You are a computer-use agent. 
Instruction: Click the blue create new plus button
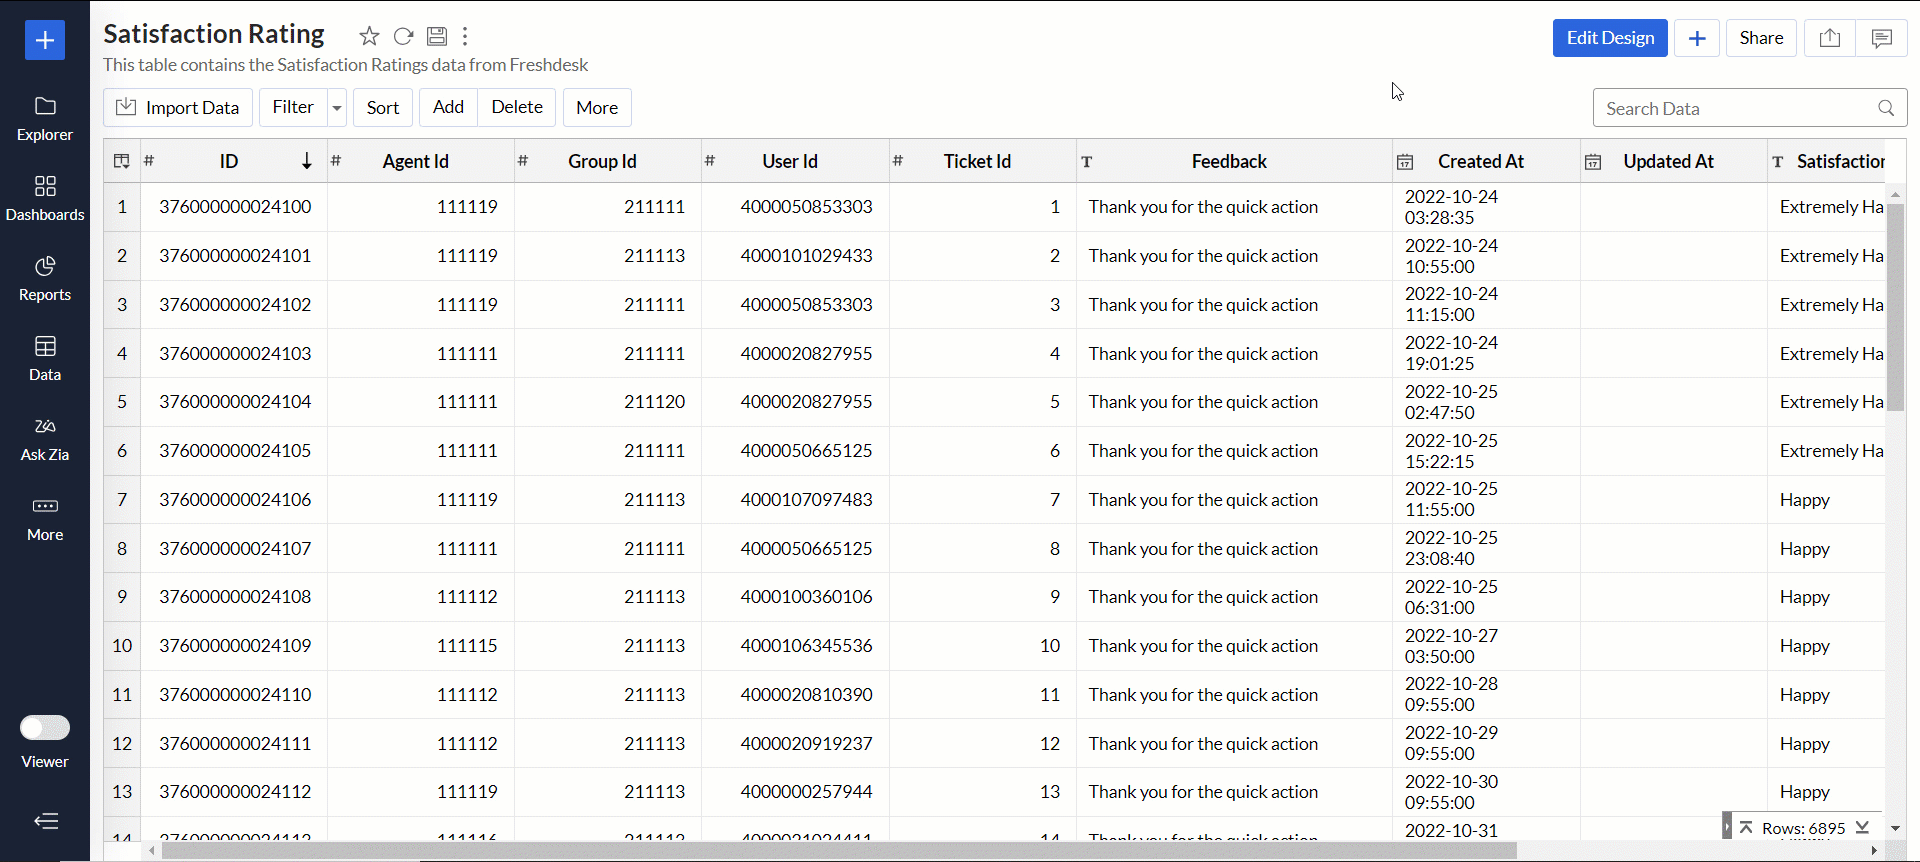click(45, 40)
